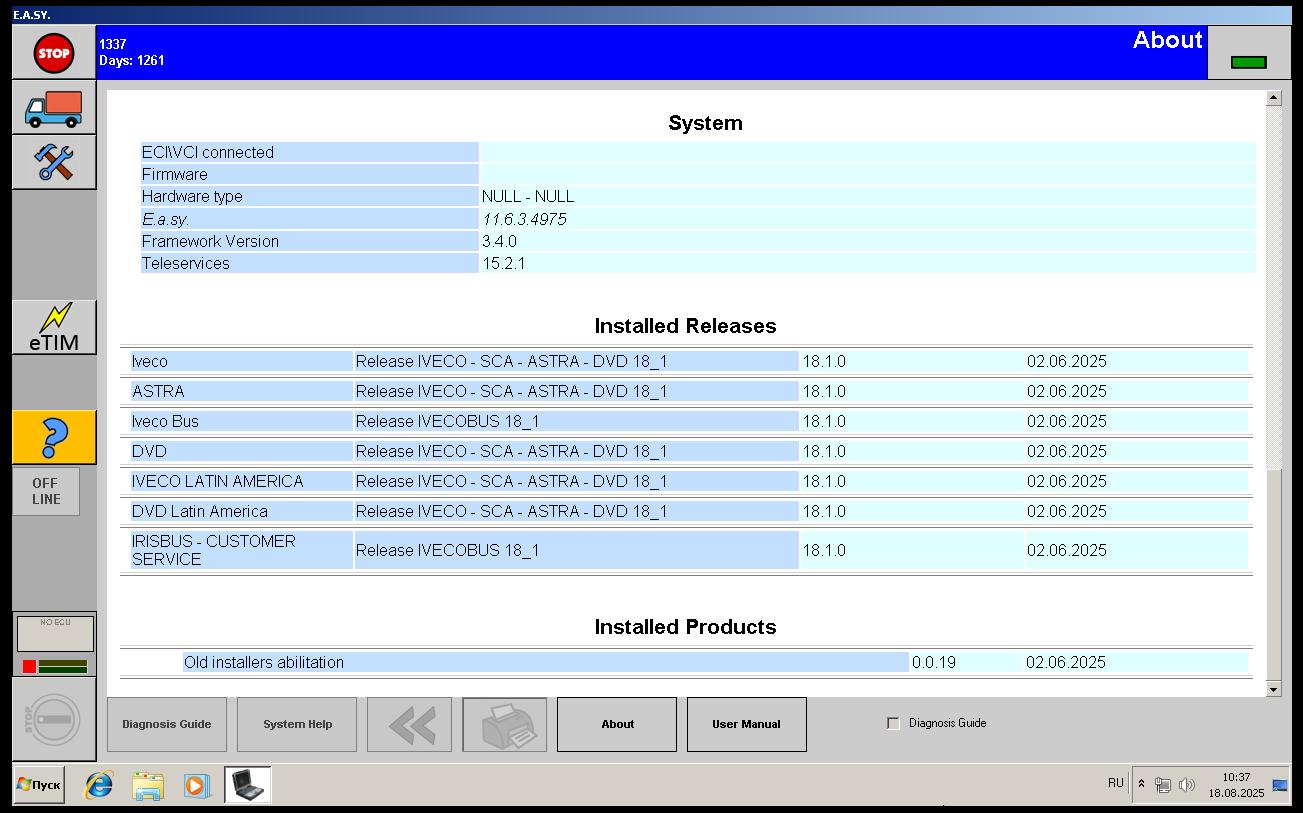Open the Windows Start menu

[40, 785]
